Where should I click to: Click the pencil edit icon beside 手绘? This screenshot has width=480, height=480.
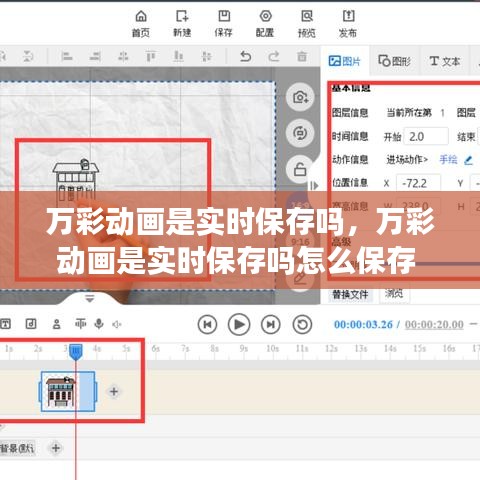coord(468,160)
